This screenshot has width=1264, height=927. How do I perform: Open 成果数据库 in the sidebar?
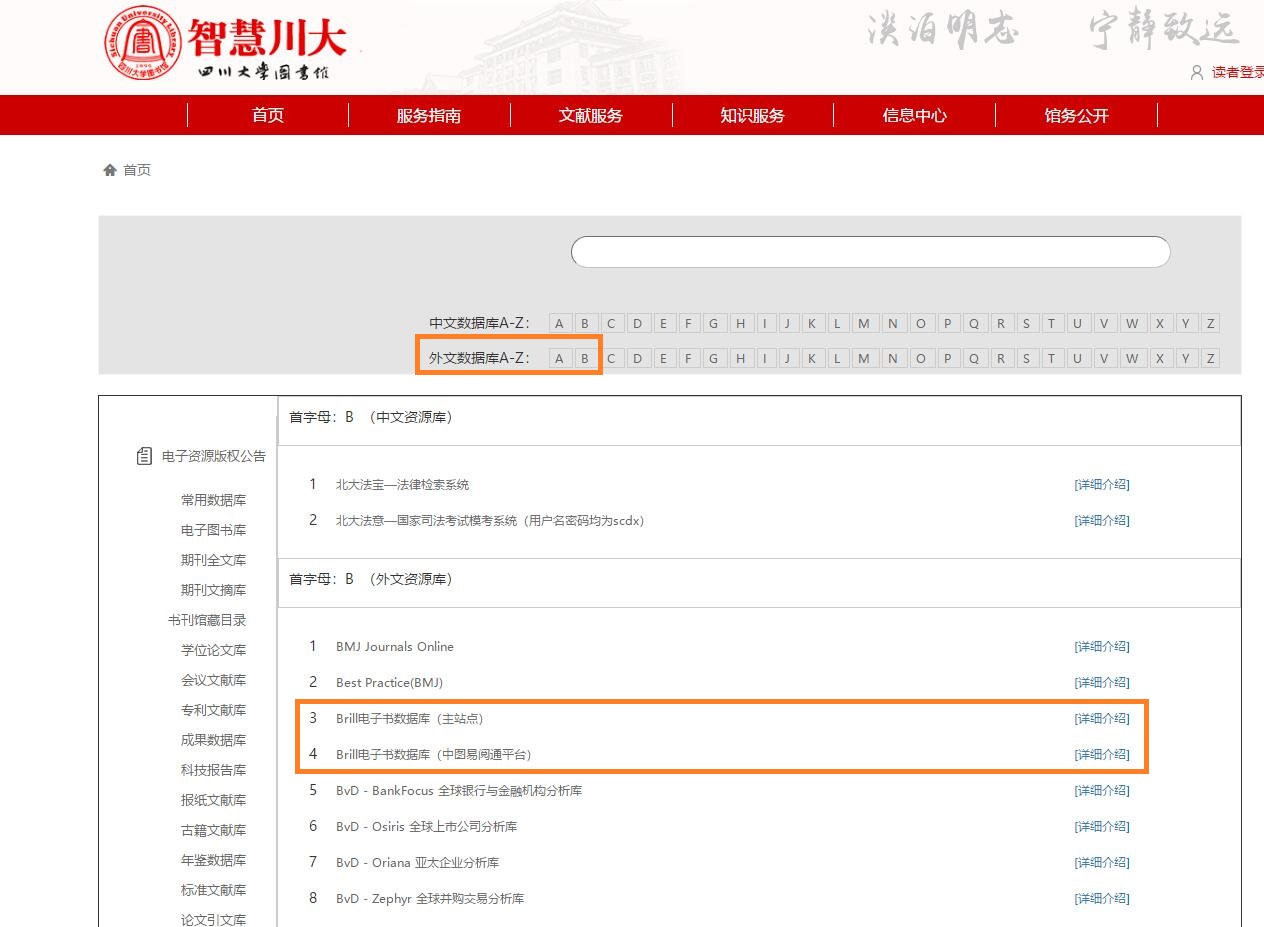213,740
